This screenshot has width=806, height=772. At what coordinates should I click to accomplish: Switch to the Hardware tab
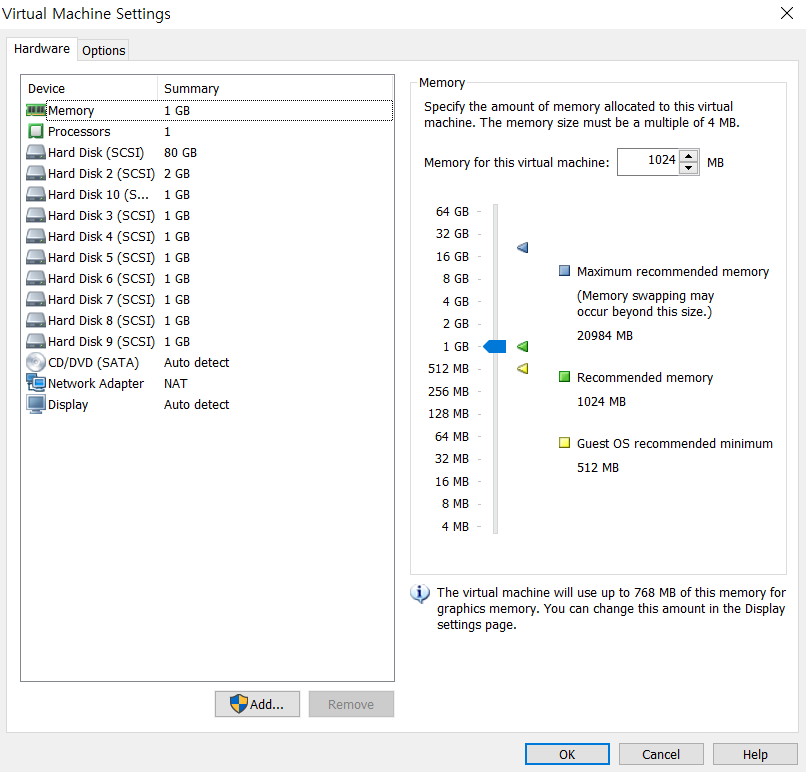click(x=42, y=49)
